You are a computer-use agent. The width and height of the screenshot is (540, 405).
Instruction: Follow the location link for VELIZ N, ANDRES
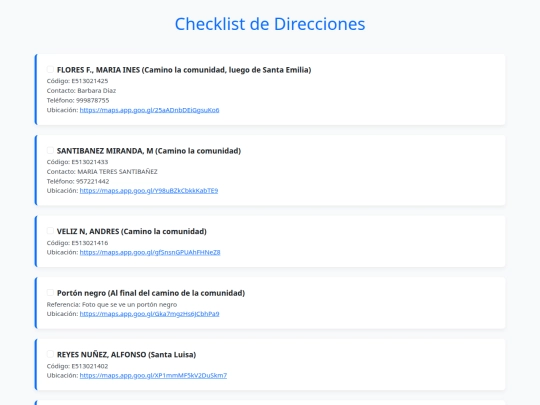[x=150, y=252]
